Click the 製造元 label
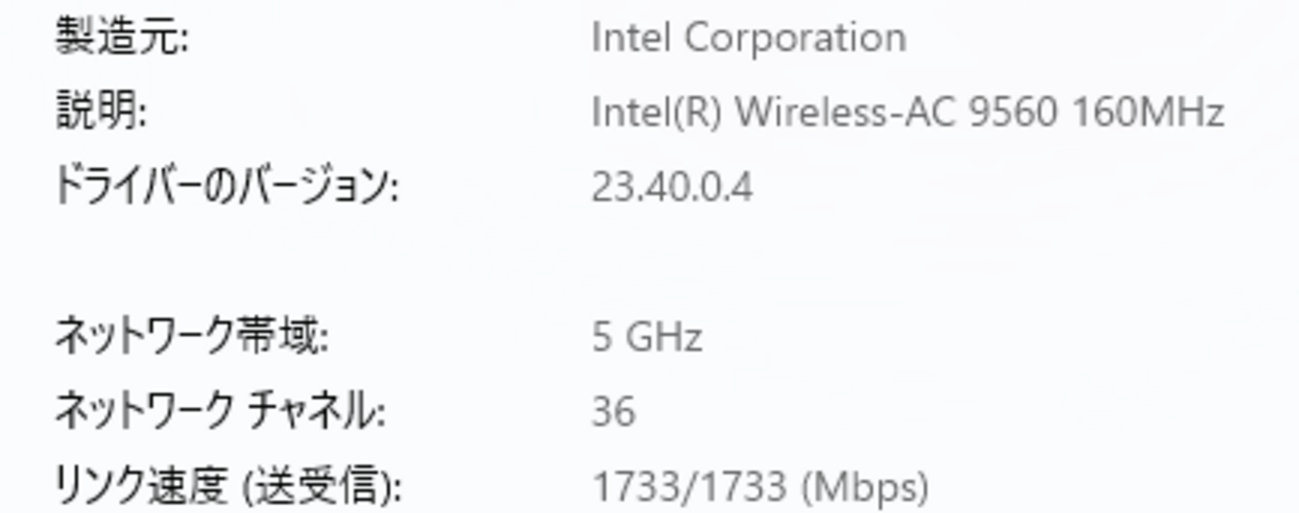Image resolution: width=1299 pixels, height=513 pixels. coord(120,38)
